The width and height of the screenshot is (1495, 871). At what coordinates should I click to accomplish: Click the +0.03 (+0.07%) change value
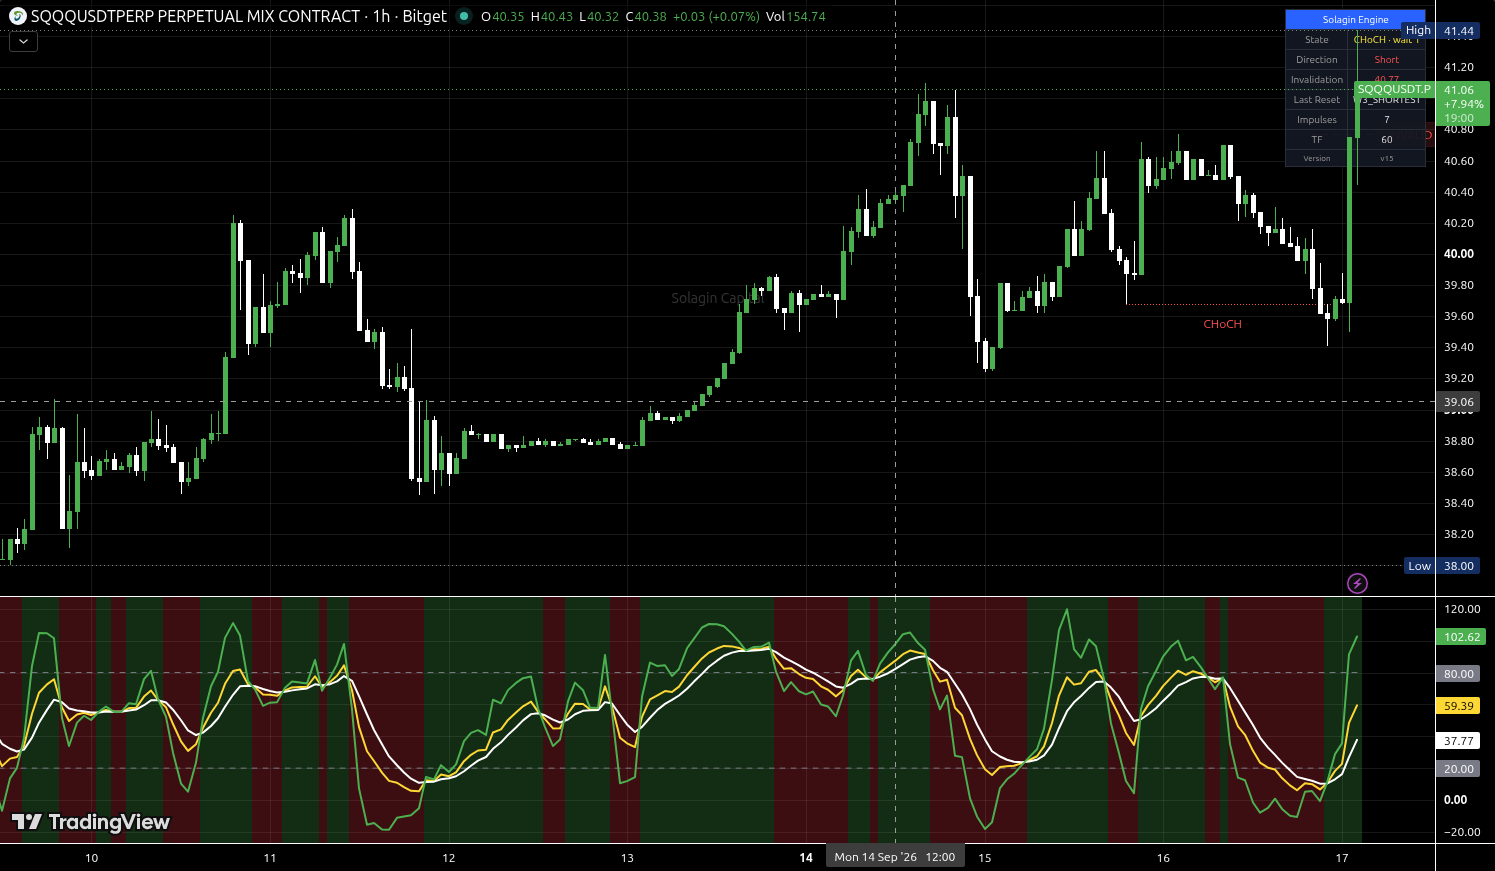(715, 17)
